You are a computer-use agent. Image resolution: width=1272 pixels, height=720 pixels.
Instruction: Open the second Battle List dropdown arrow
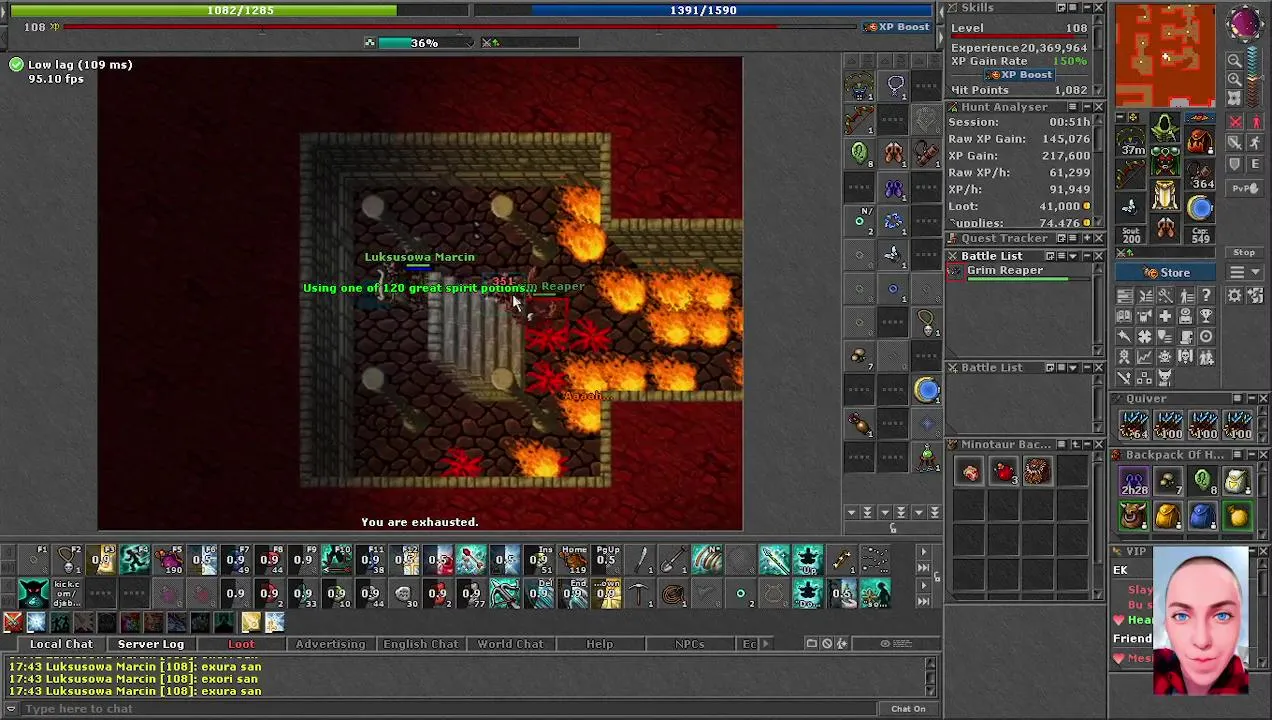click(1074, 368)
